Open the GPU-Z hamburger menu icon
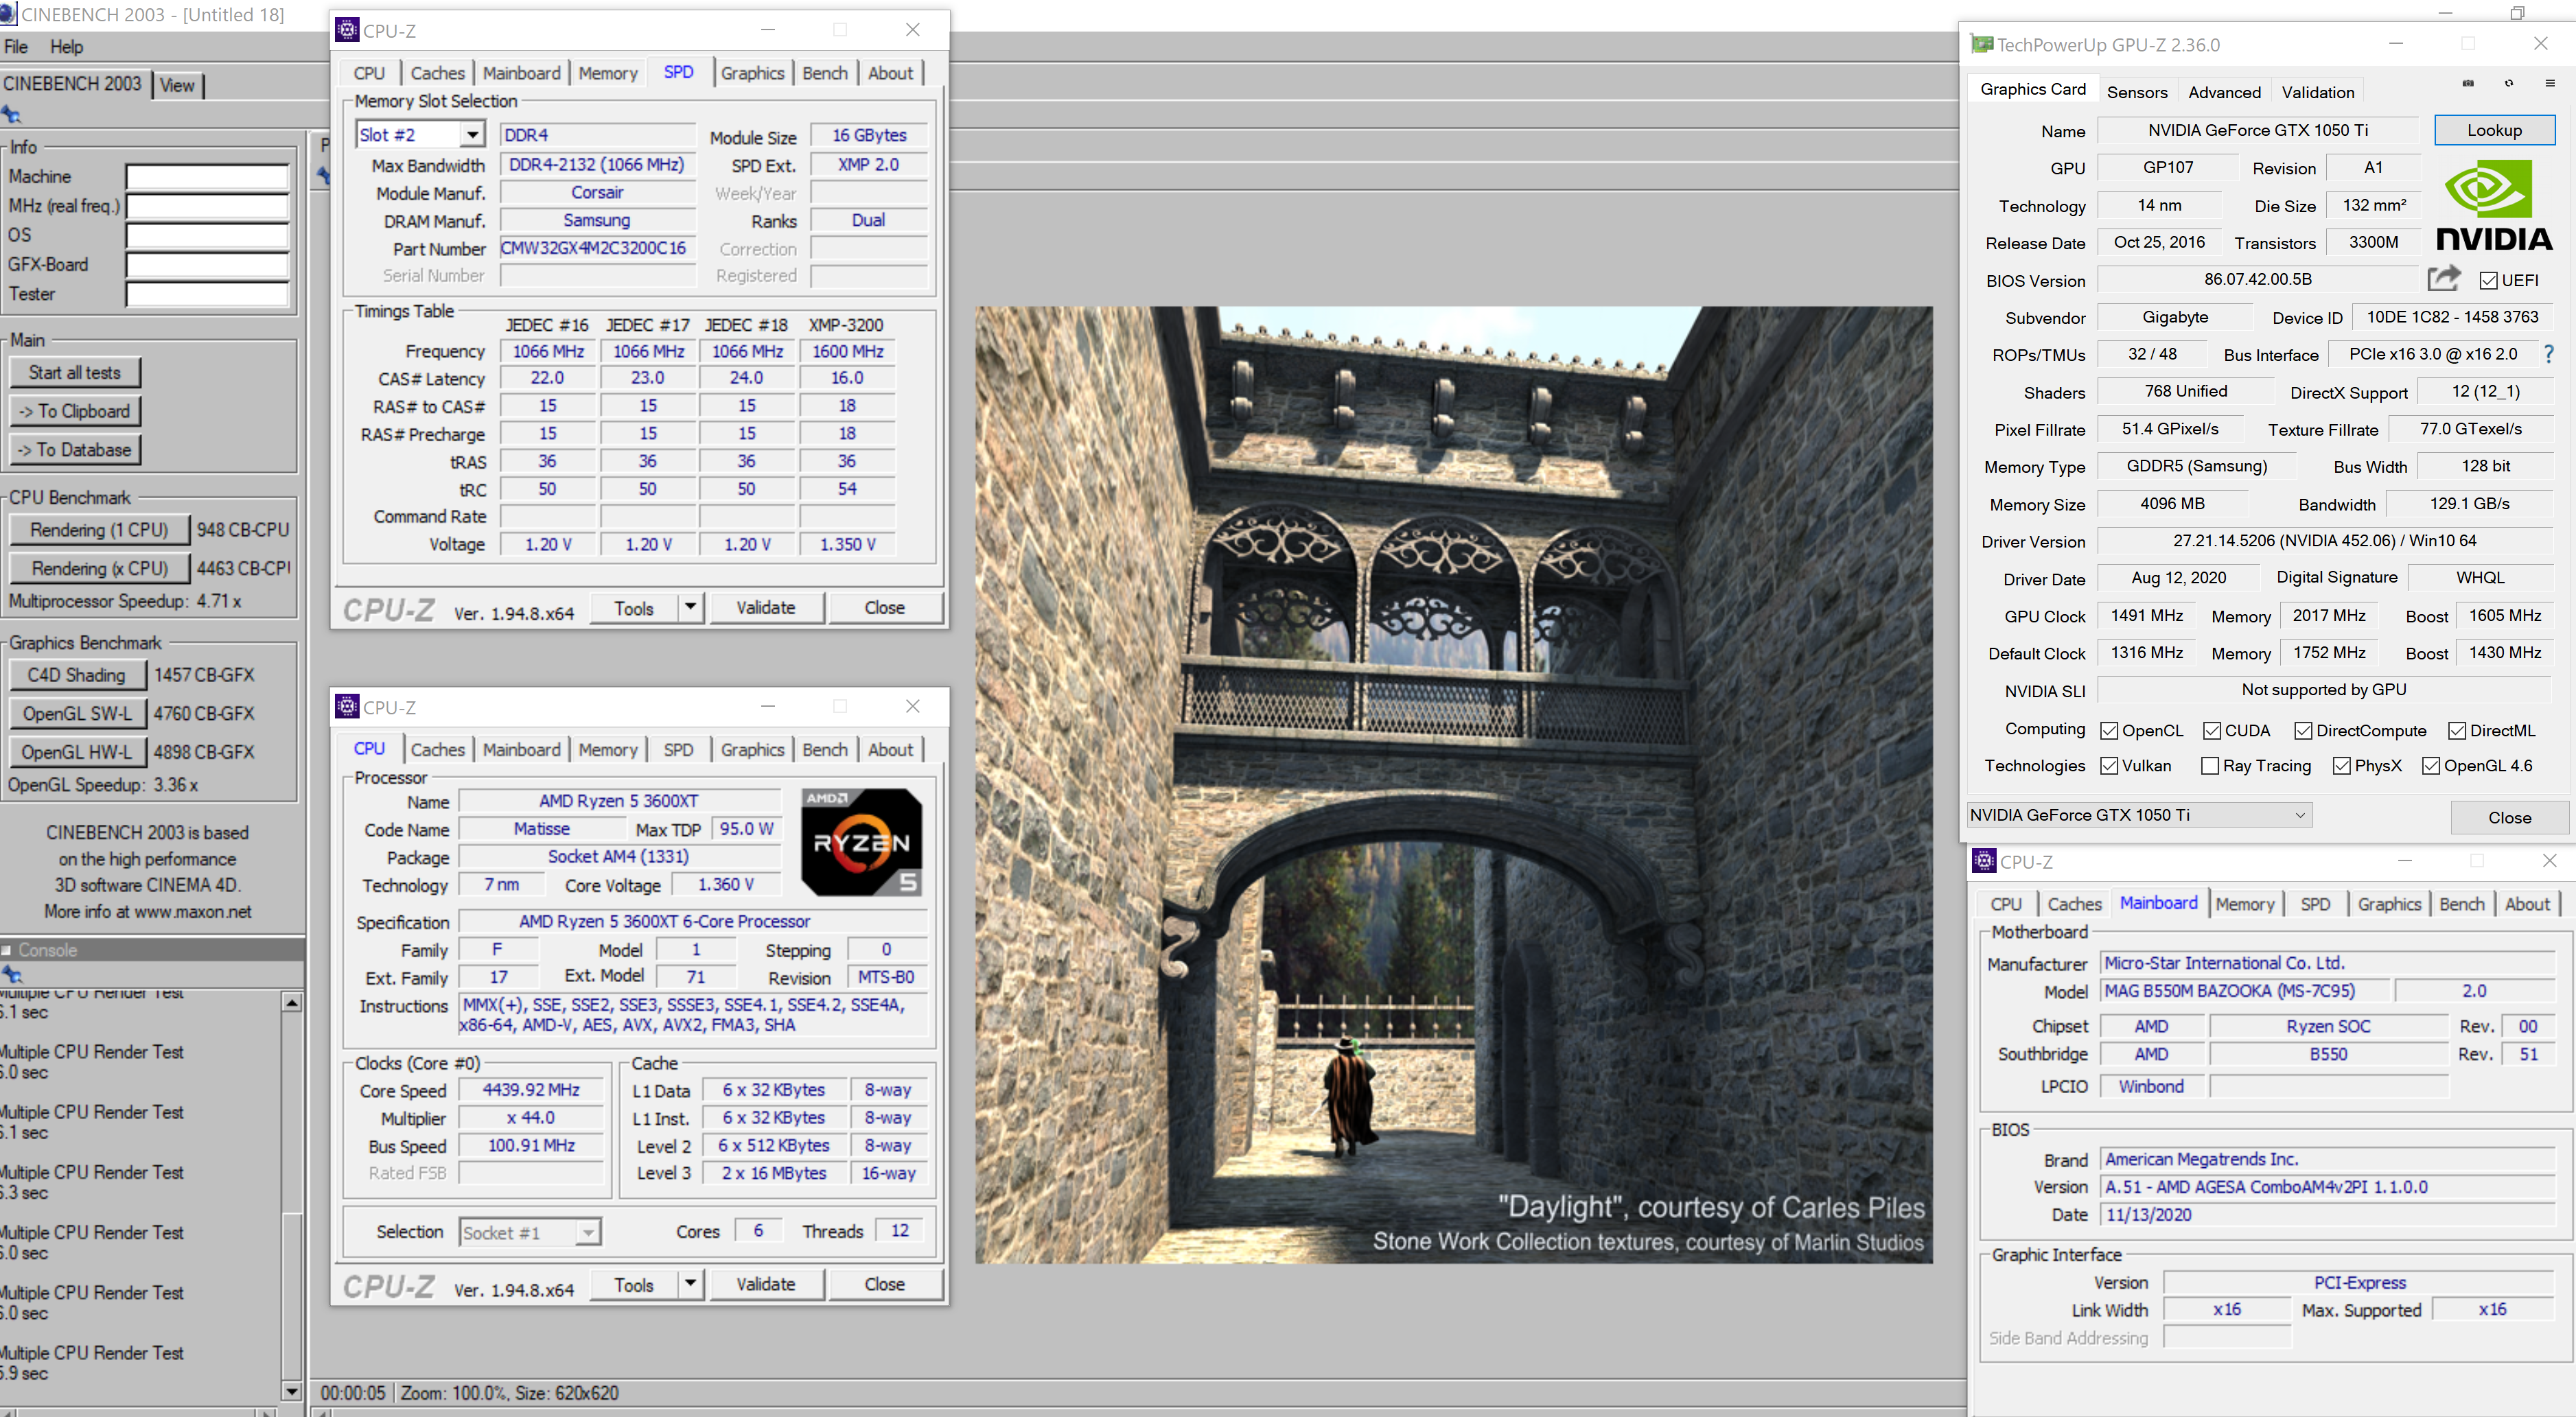Viewport: 2576px width, 1417px height. [x=2549, y=83]
